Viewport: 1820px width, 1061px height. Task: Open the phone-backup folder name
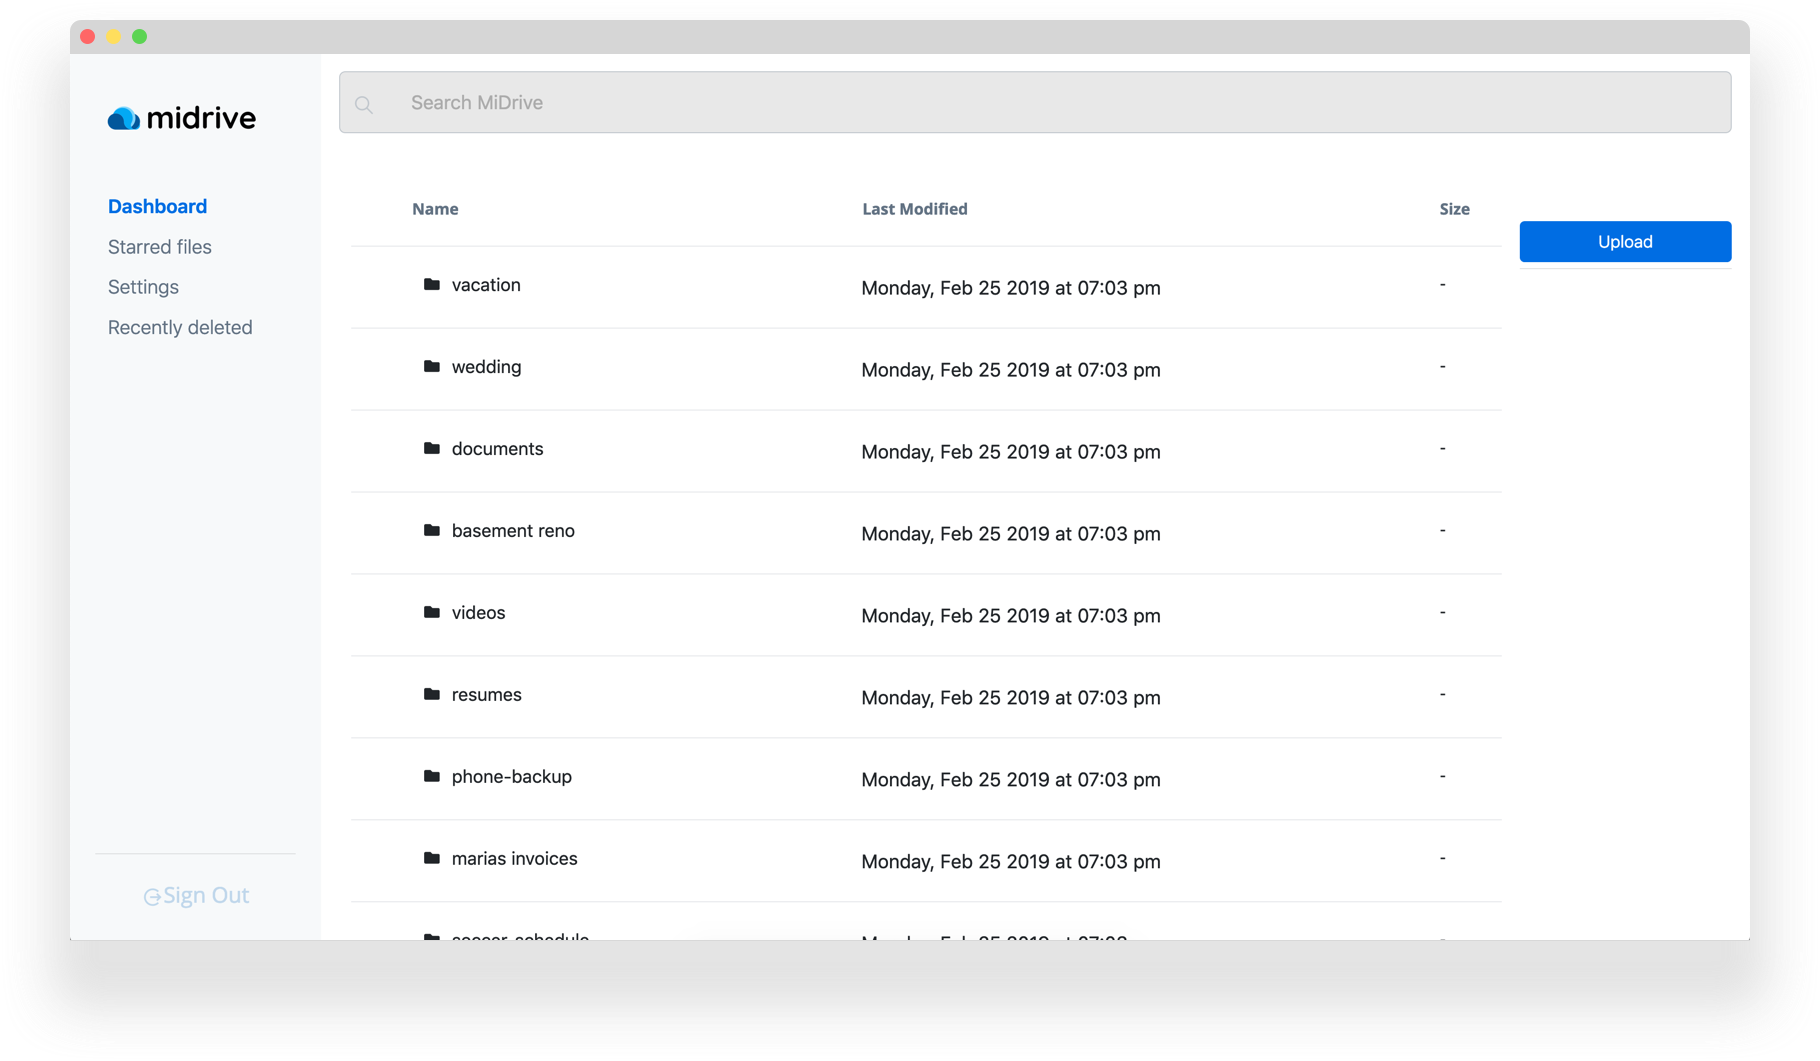tap(511, 777)
